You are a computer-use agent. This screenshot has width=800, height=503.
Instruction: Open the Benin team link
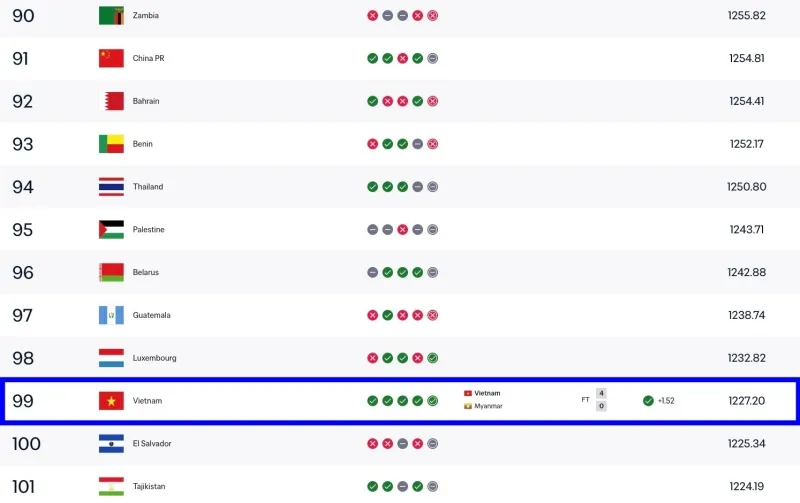[142, 144]
